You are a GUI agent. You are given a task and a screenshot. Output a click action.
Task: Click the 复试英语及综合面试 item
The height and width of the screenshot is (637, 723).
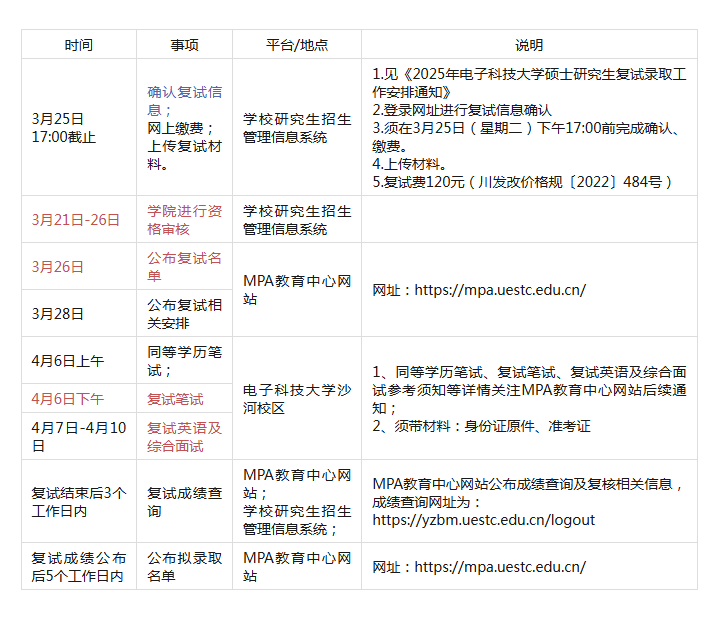point(184,436)
